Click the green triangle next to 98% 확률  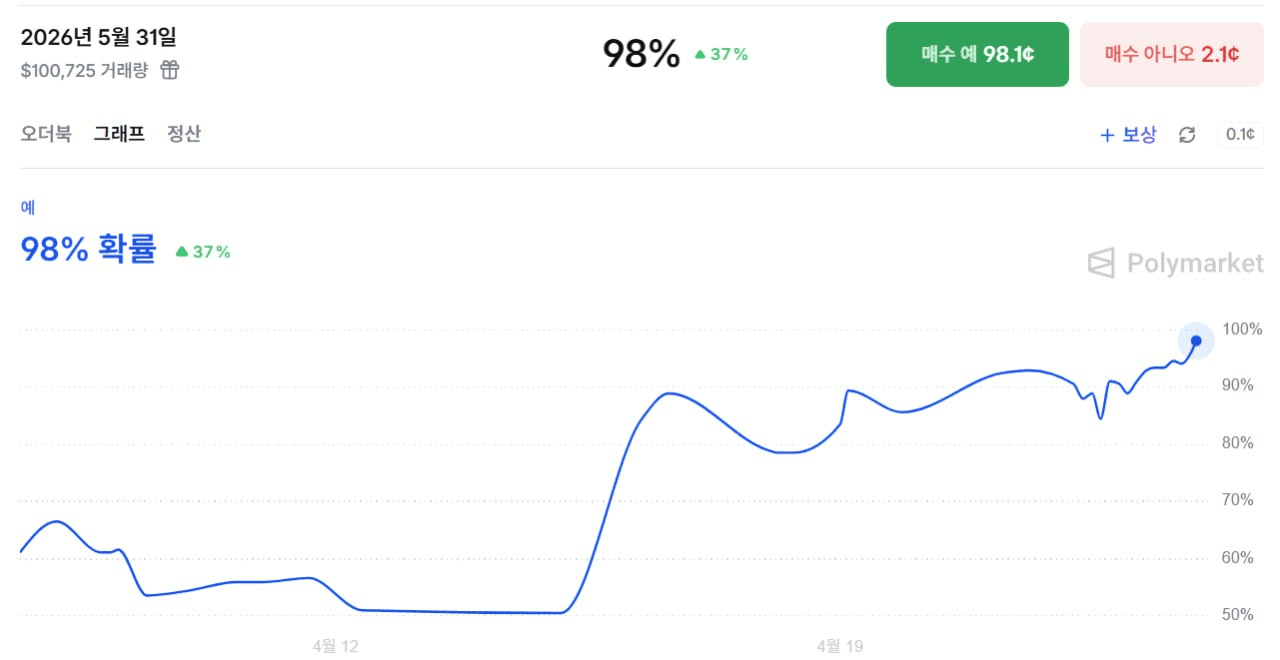[182, 252]
